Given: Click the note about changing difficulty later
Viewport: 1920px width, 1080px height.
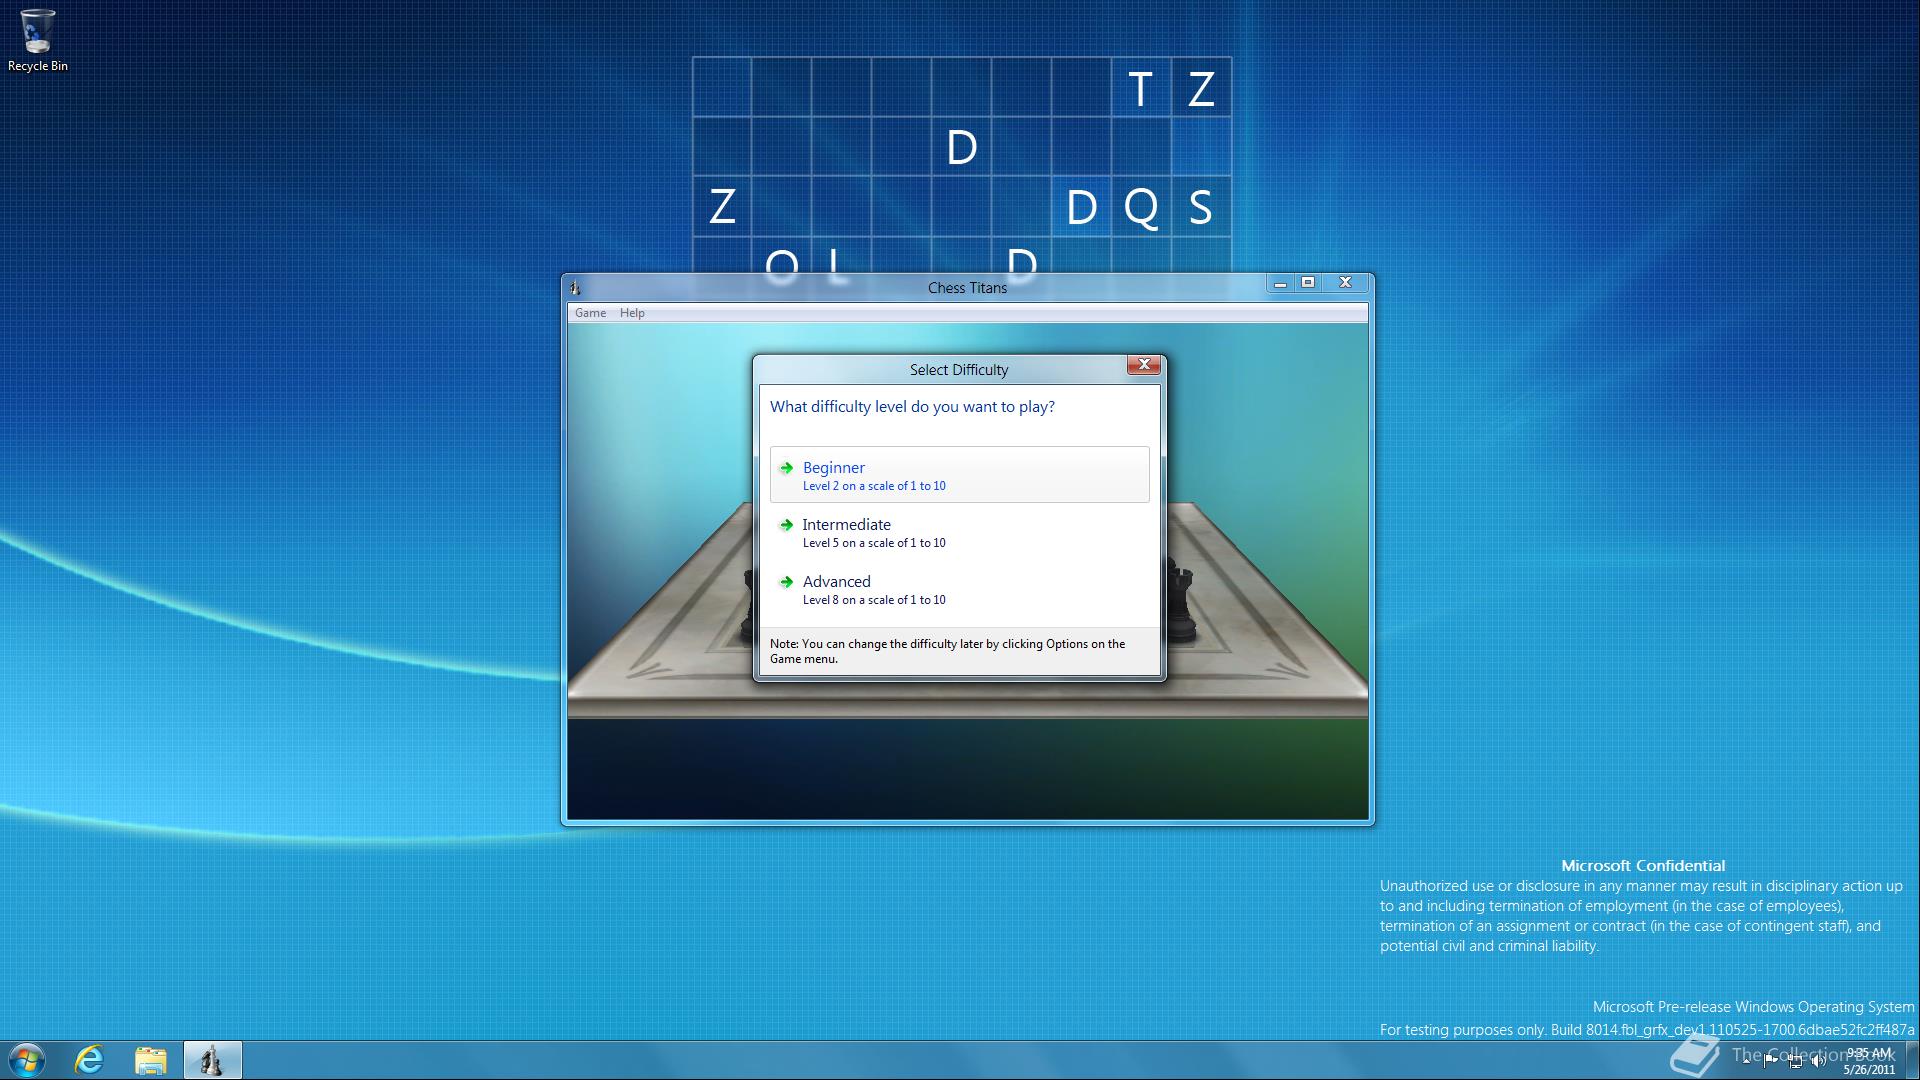Looking at the screenshot, I should coord(947,651).
